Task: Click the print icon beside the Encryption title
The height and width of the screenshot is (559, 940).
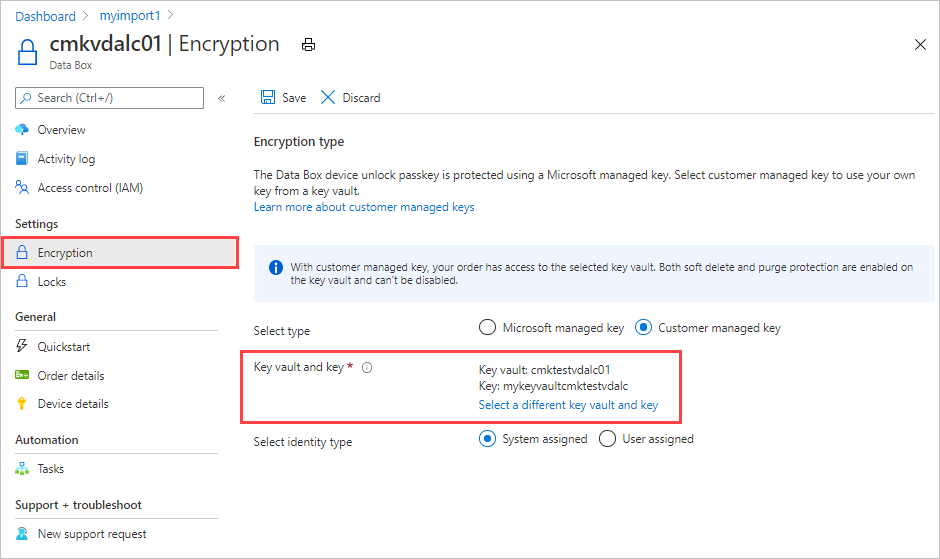Action: coord(309,45)
